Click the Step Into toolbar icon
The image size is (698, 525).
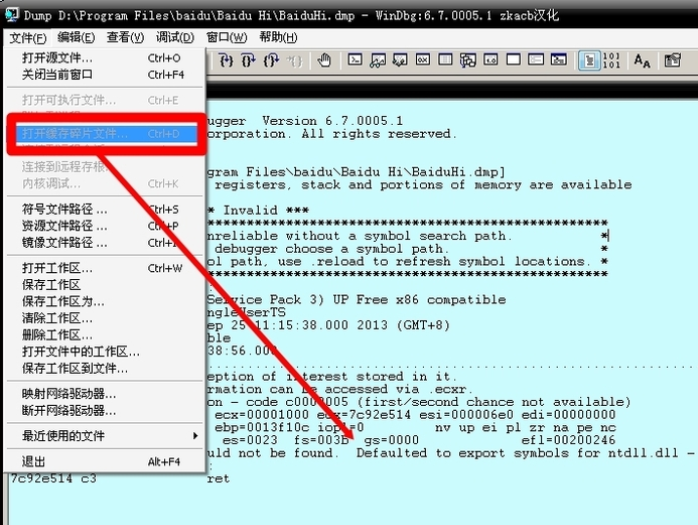click(x=226, y=61)
